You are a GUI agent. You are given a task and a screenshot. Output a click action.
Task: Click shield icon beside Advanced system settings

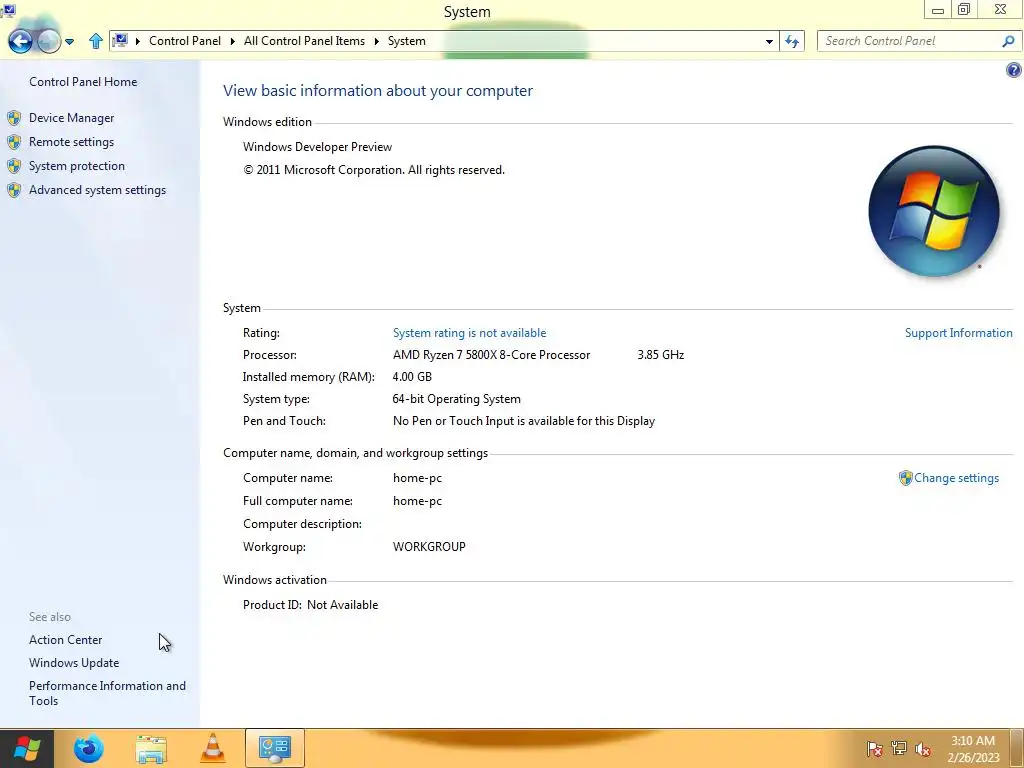[x=14, y=190]
